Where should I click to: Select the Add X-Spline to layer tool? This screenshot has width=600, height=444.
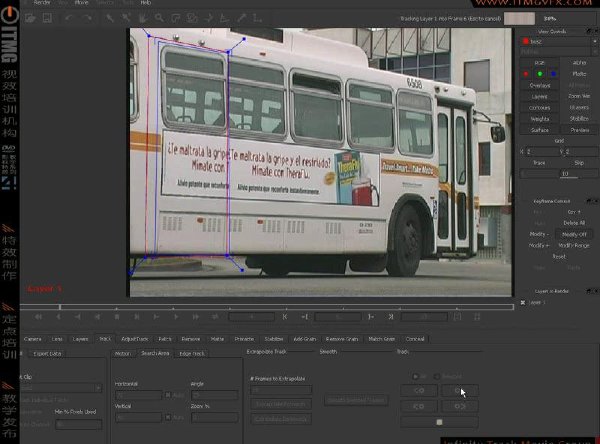(x=192, y=18)
